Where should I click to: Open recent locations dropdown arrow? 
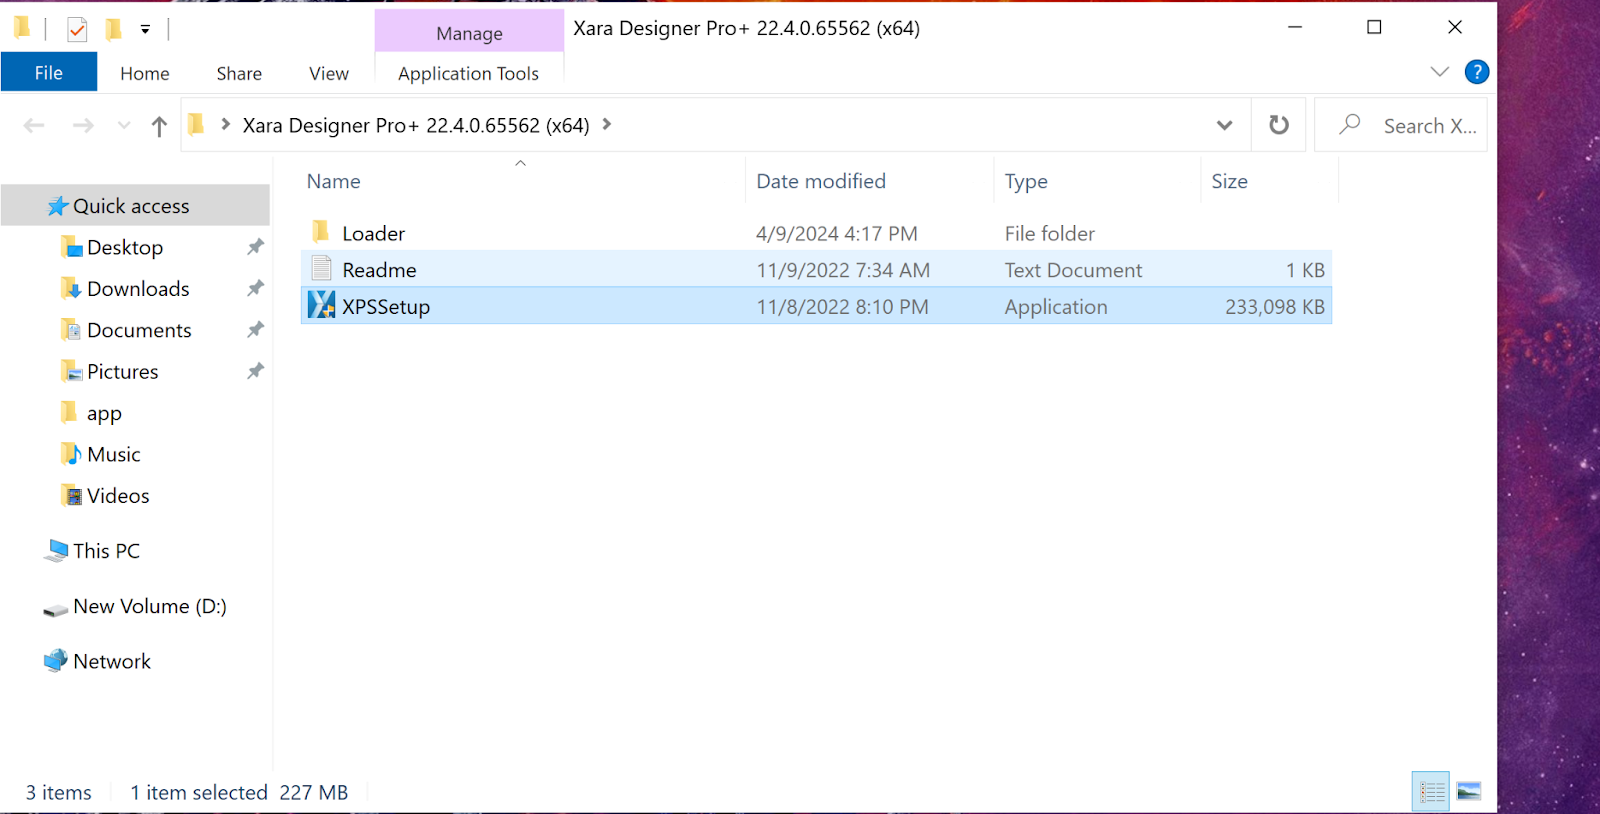[x=124, y=125]
